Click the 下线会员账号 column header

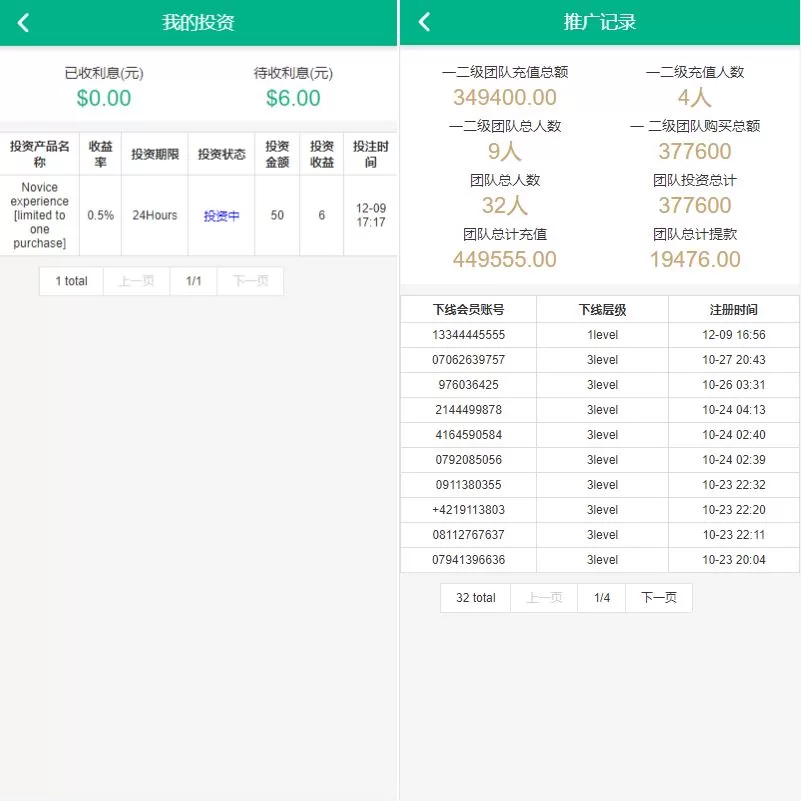tap(468, 310)
